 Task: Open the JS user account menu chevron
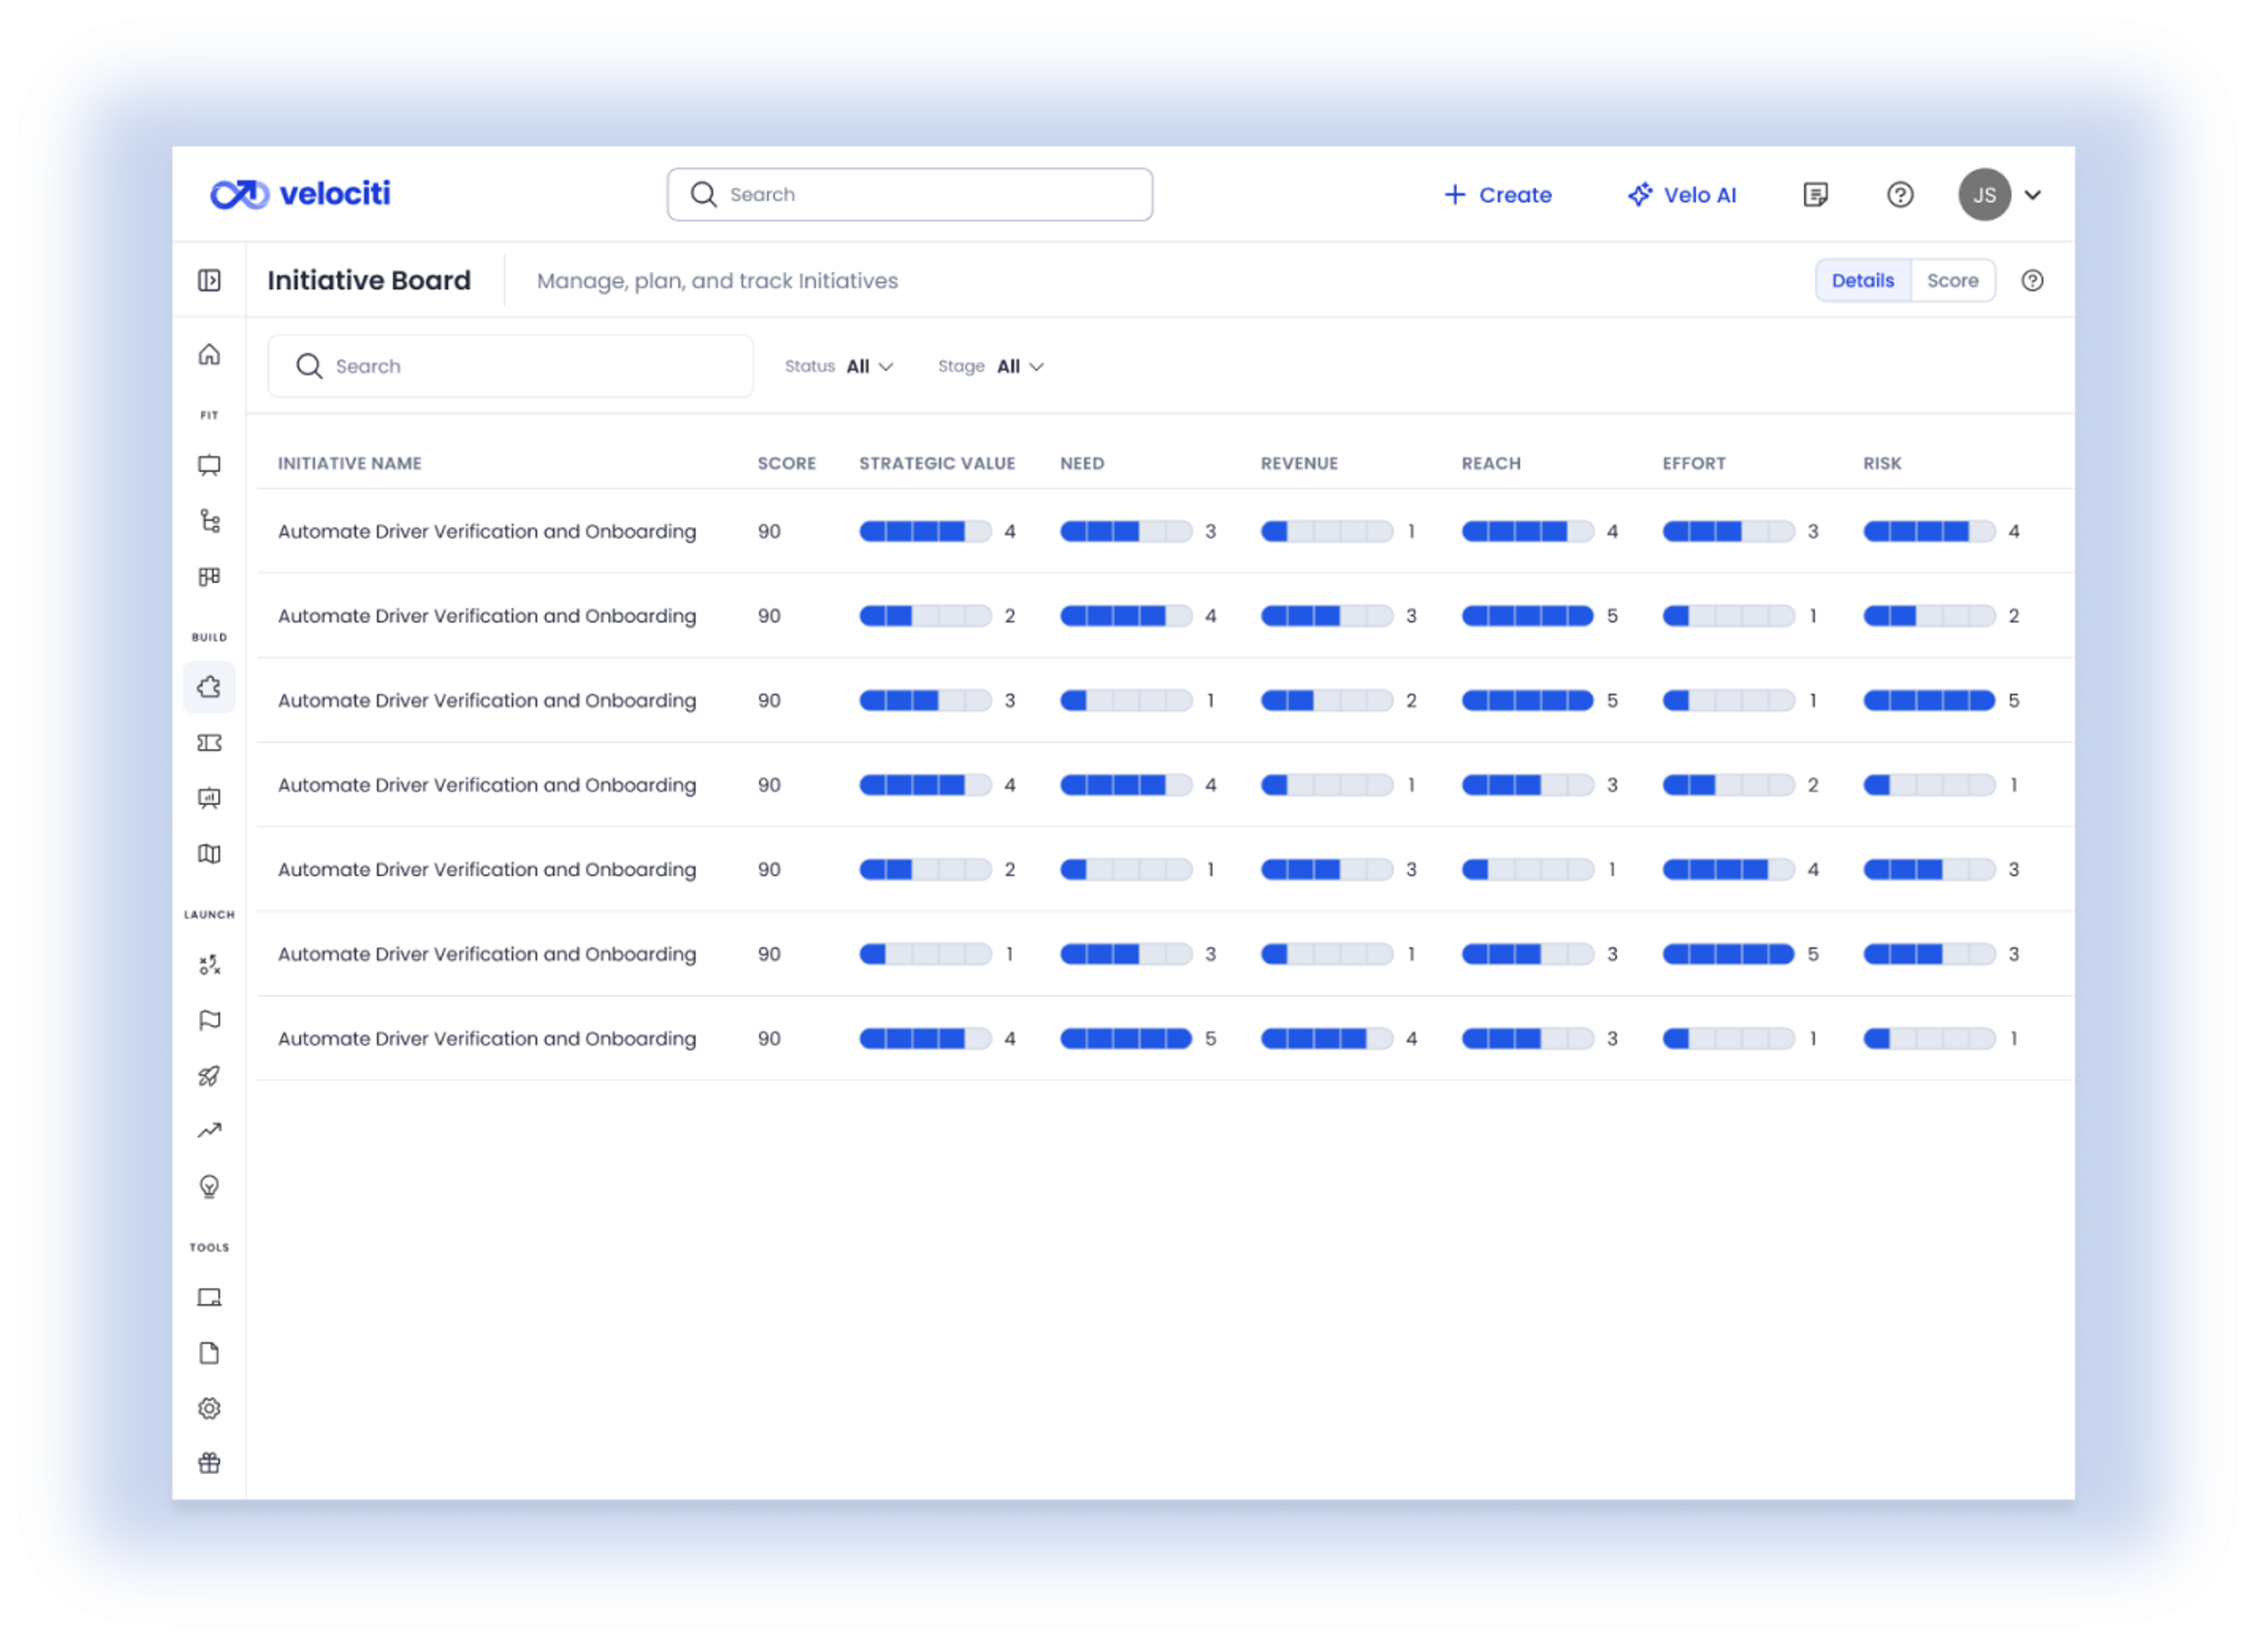[x=2032, y=195]
